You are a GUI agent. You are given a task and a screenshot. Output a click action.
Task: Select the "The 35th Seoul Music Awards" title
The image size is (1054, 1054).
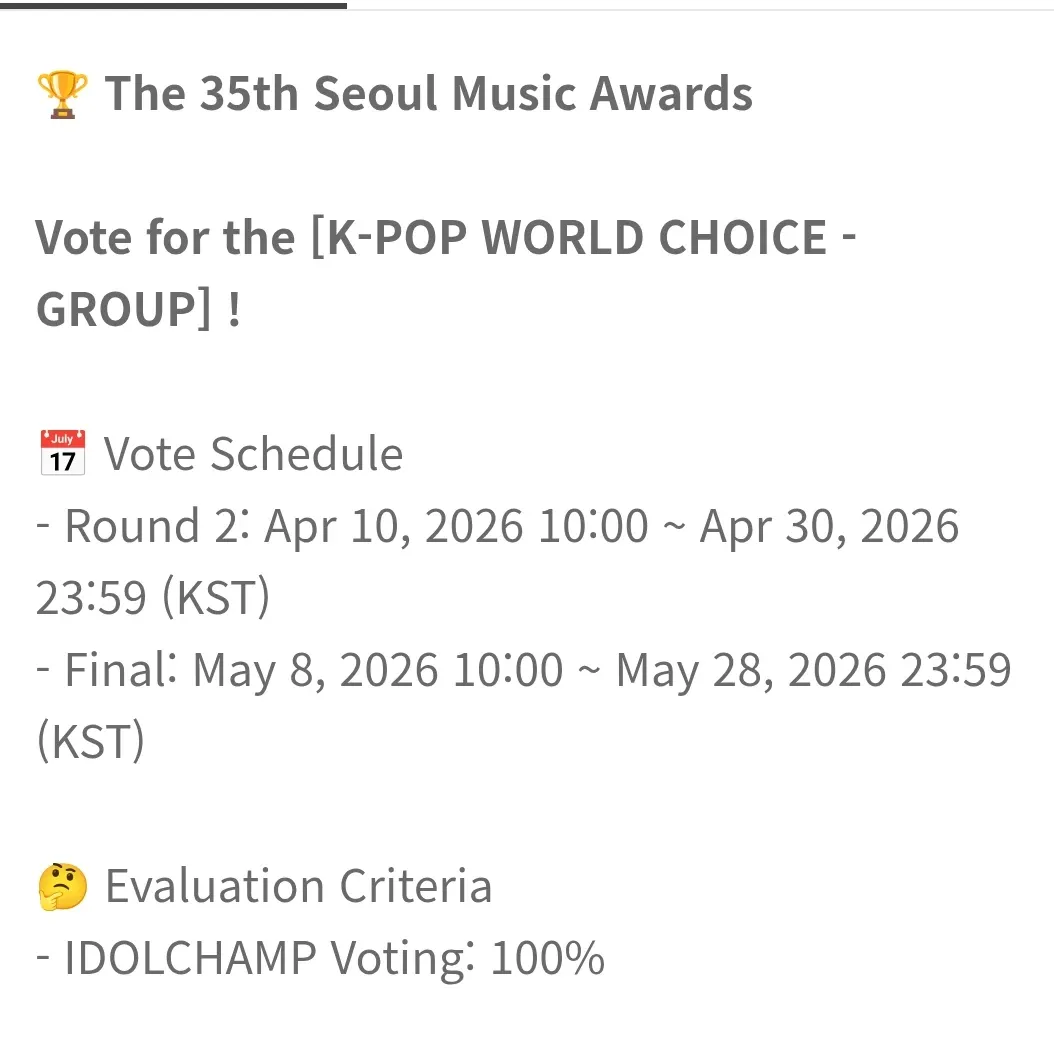point(429,95)
